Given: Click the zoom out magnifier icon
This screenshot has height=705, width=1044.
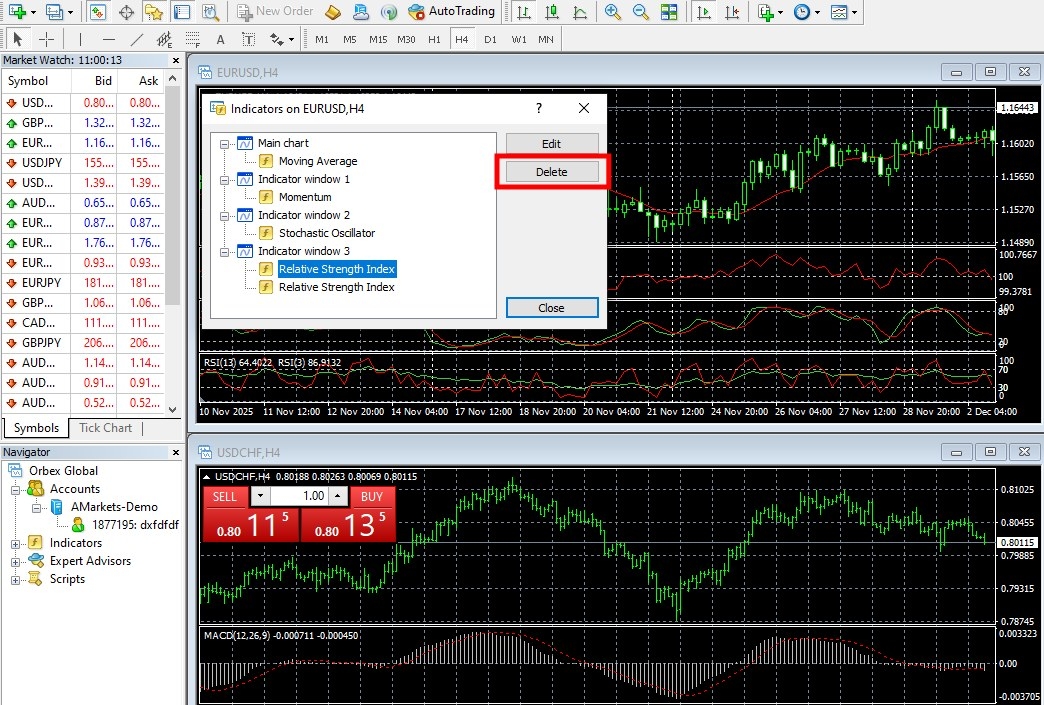Looking at the screenshot, I should point(640,12).
